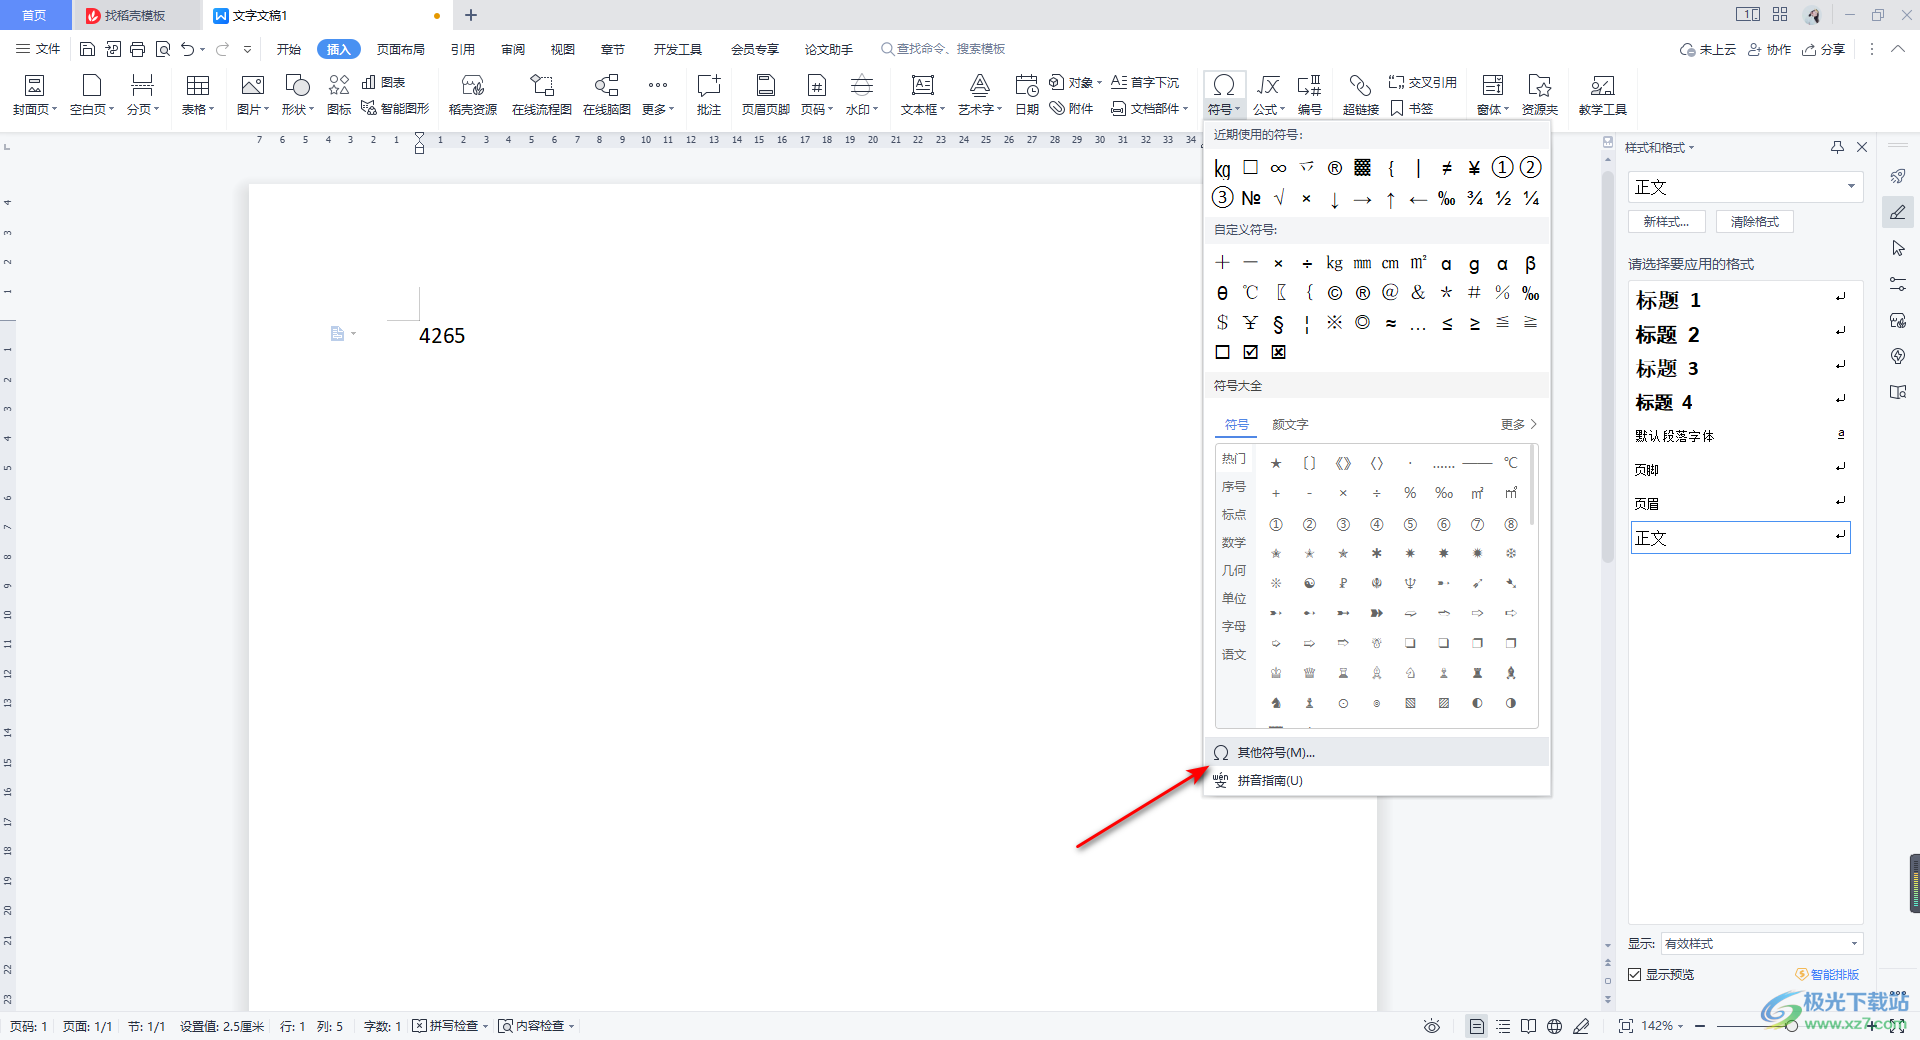1920x1040 pixels.
Task: Click the Collaborate (协作) button
Action: click(x=1770, y=49)
